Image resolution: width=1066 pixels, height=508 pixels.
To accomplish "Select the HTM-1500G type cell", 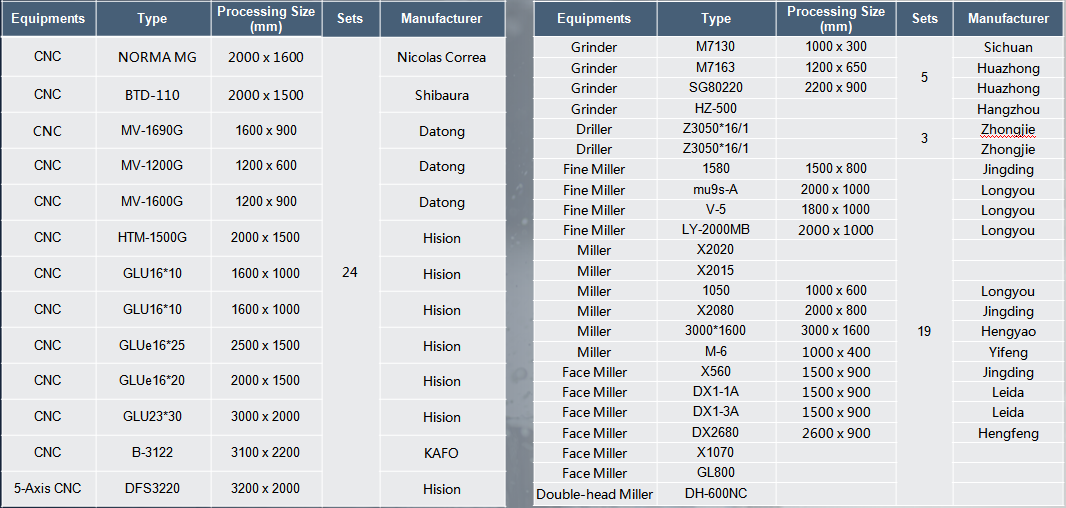I will tap(153, 238).
